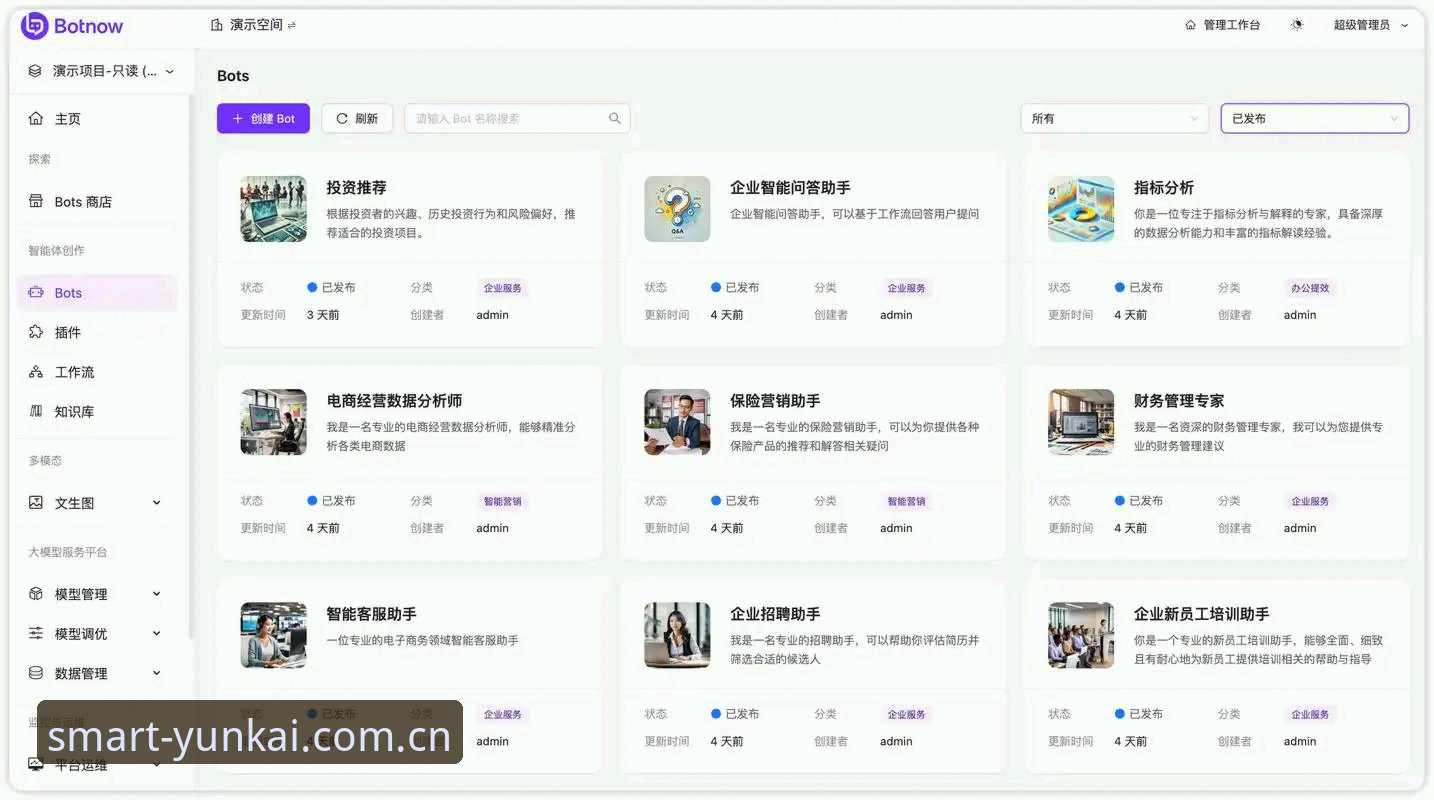Click 3 天前 update time on 投资推荐

pyautogui.click(x=323, y=315)
